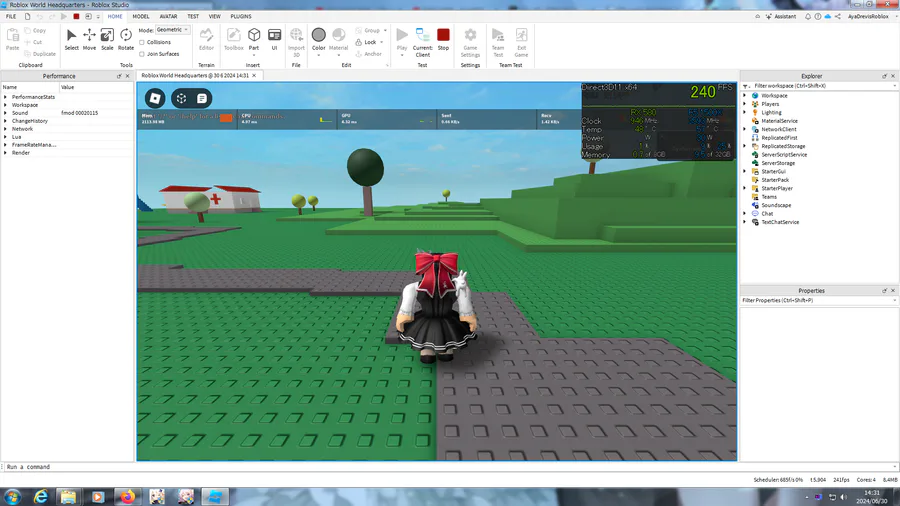Click the Paste clipboard button
Viewport: 900px width, 506px height.
click(x=13, y=40)
